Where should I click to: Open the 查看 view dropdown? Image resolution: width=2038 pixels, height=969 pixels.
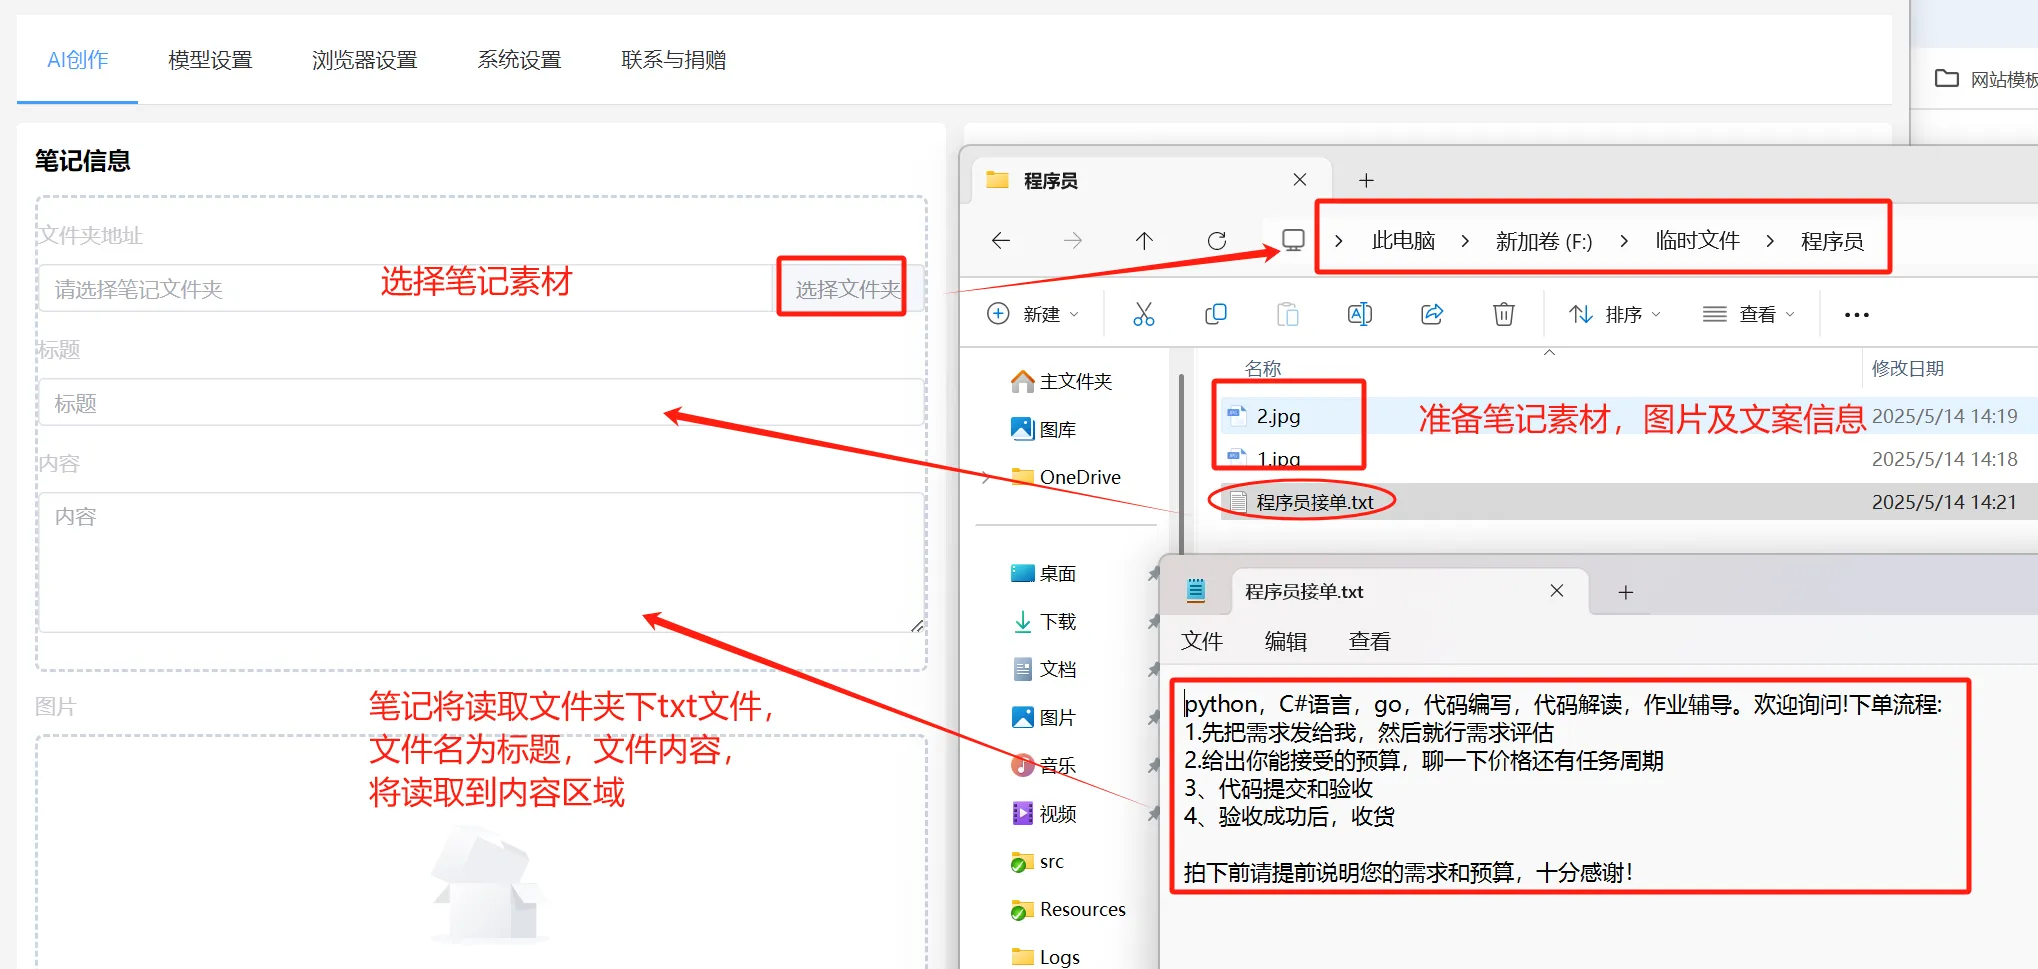pos(1748,314)
